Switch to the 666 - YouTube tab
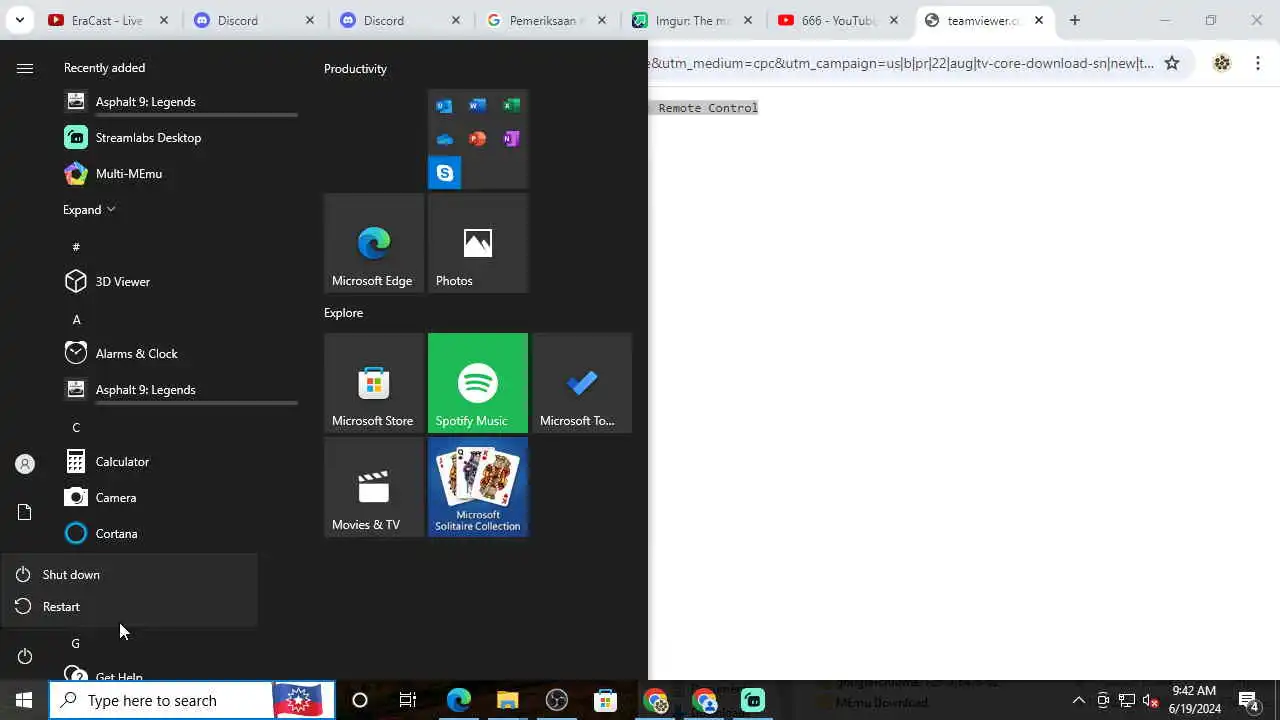1280x720 pixels. coord(838,20)
